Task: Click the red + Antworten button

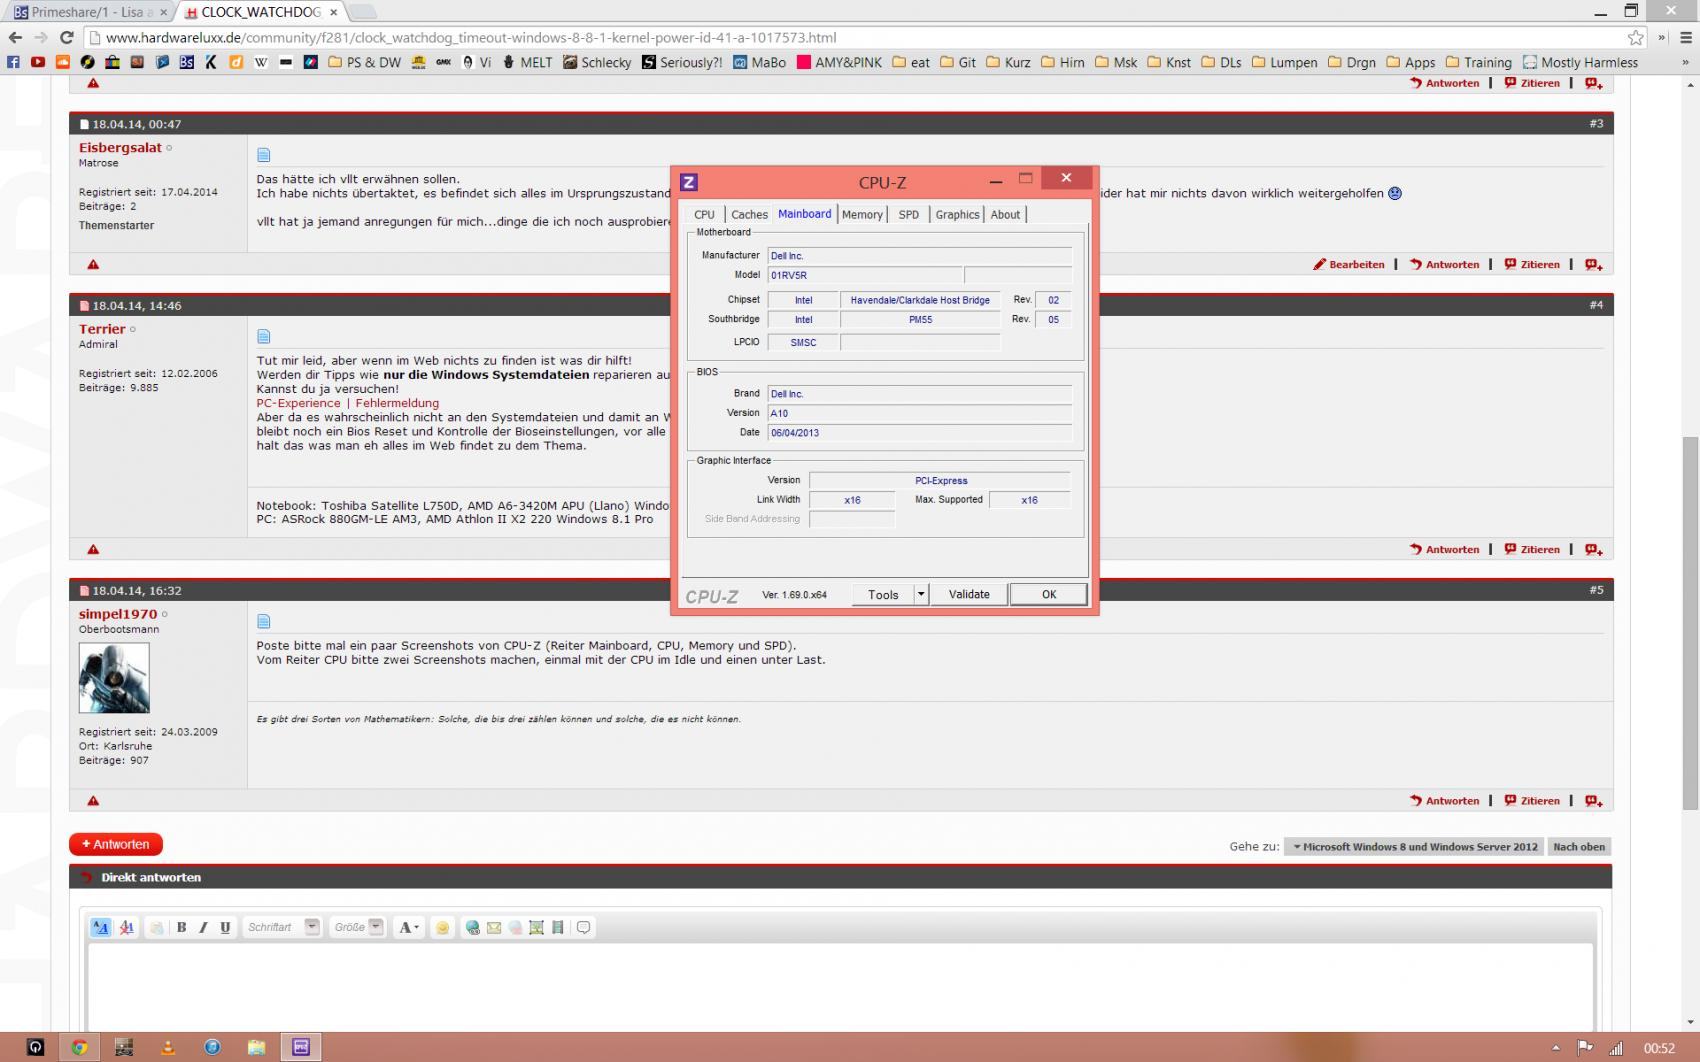Action: (x=116, y=844)
